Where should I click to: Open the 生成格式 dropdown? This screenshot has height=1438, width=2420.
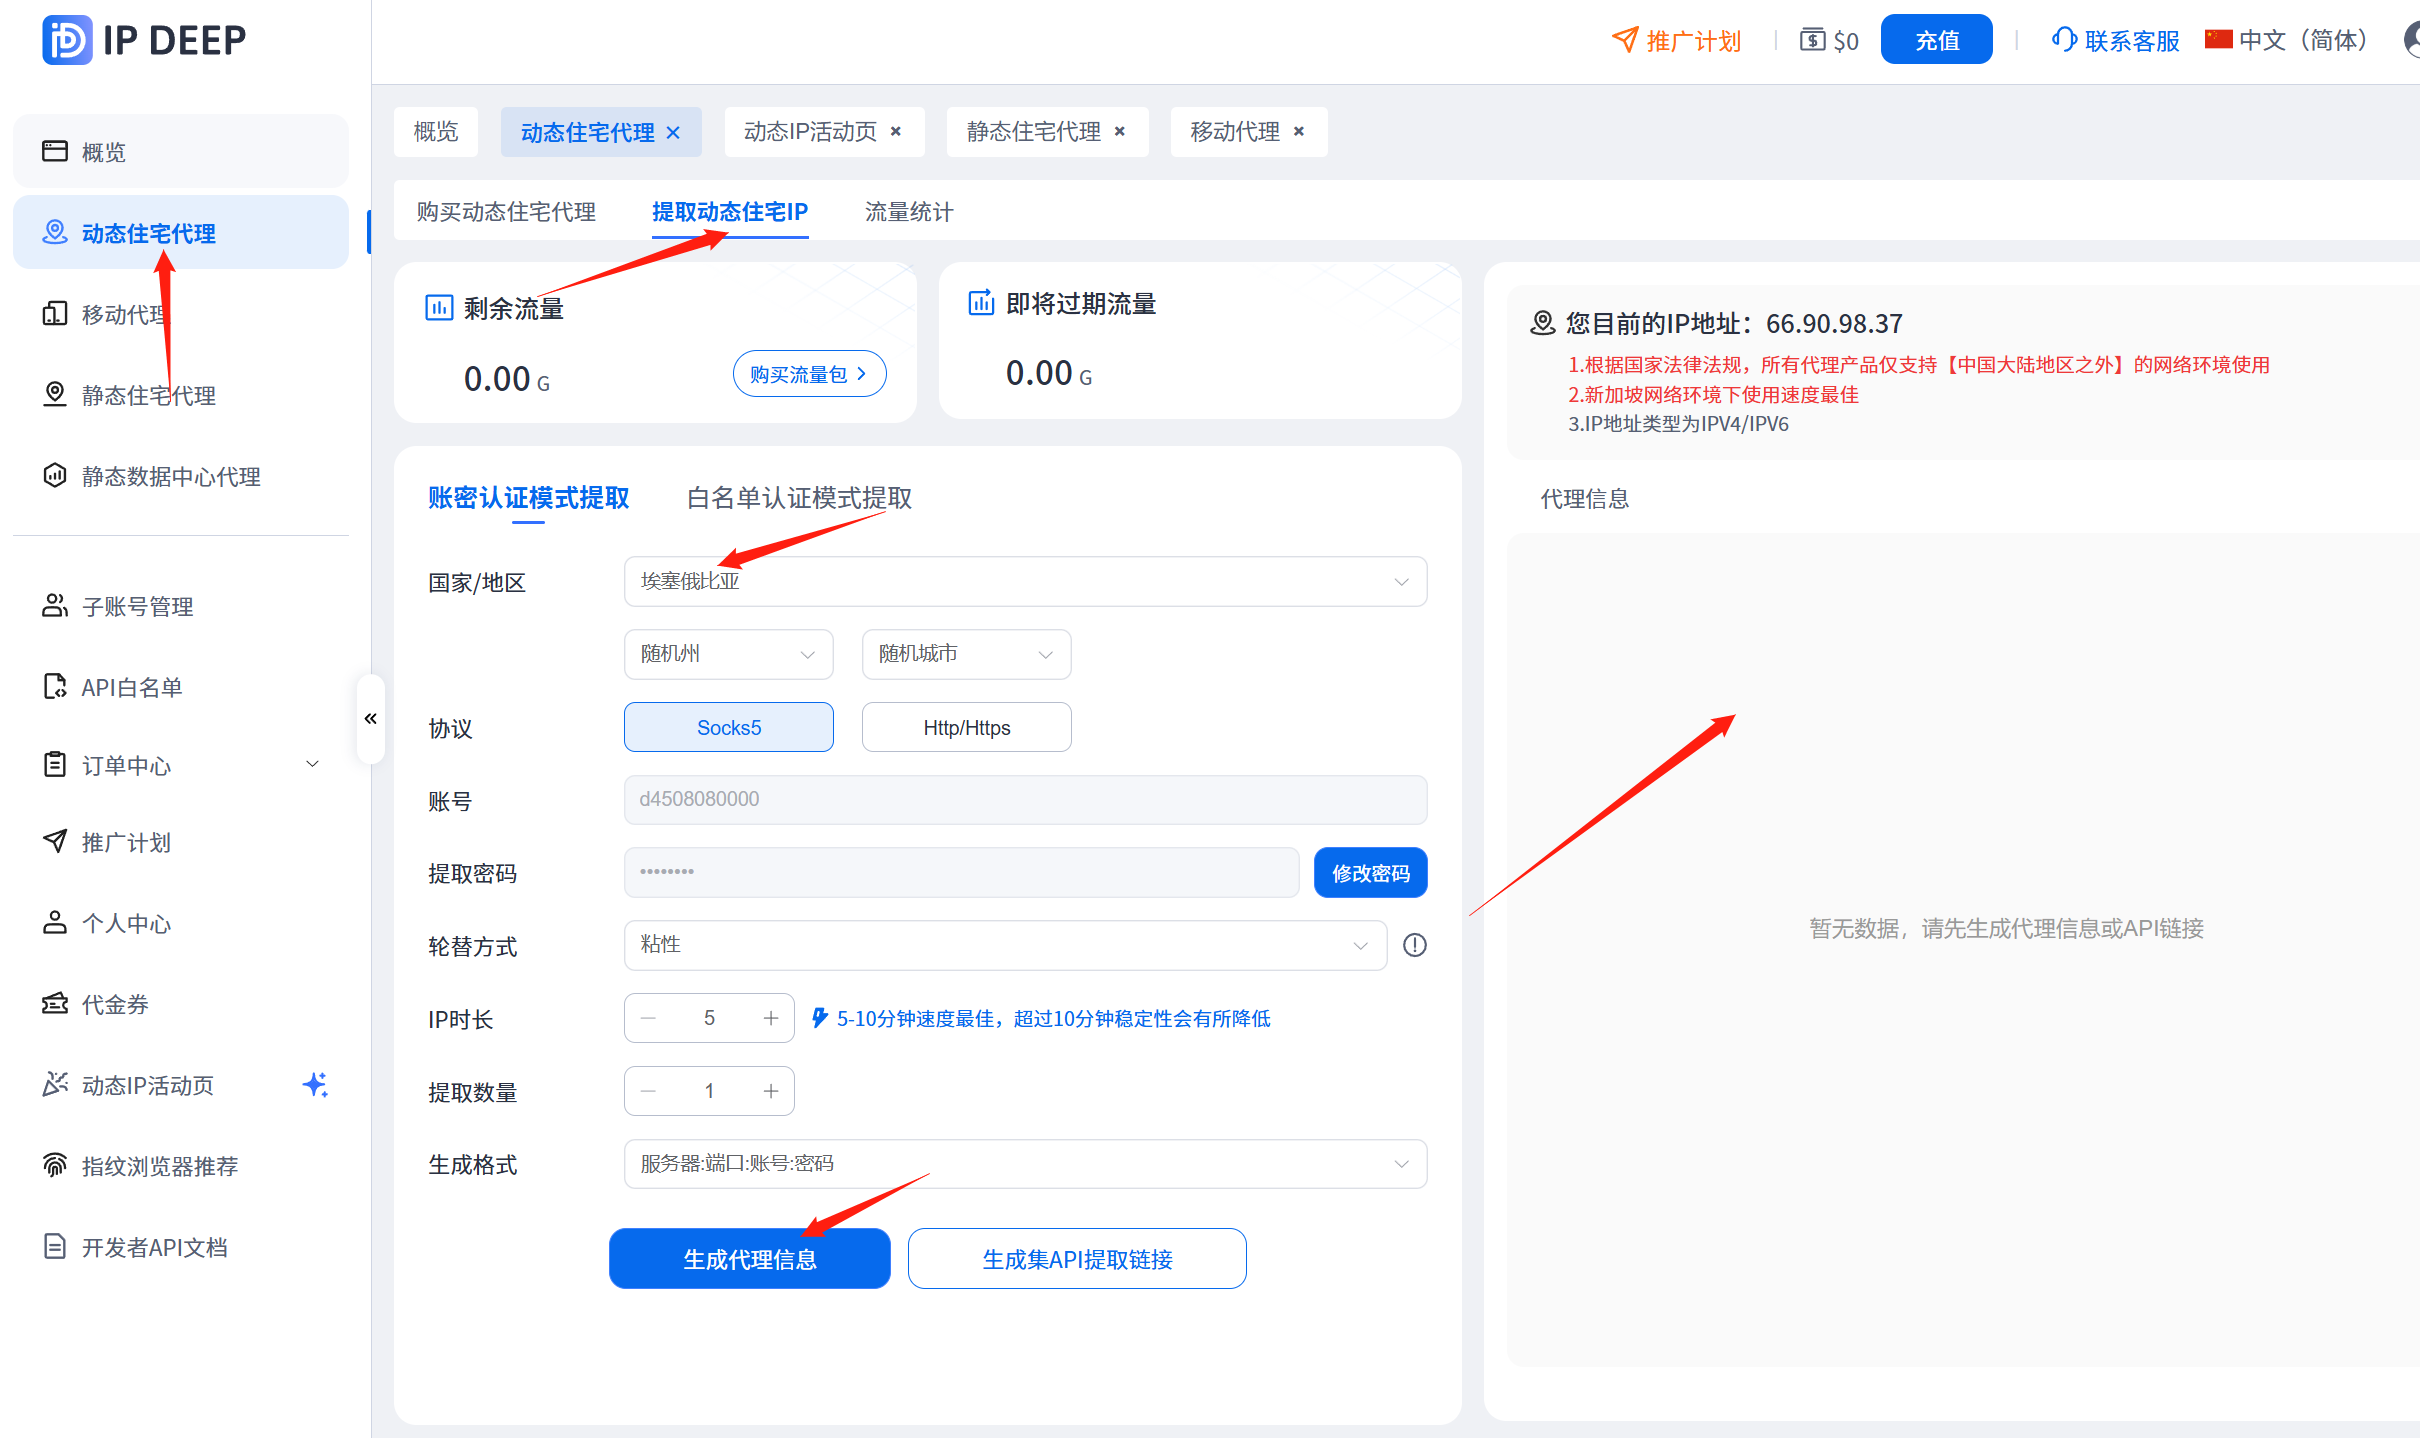[x=1025, y=1164]
